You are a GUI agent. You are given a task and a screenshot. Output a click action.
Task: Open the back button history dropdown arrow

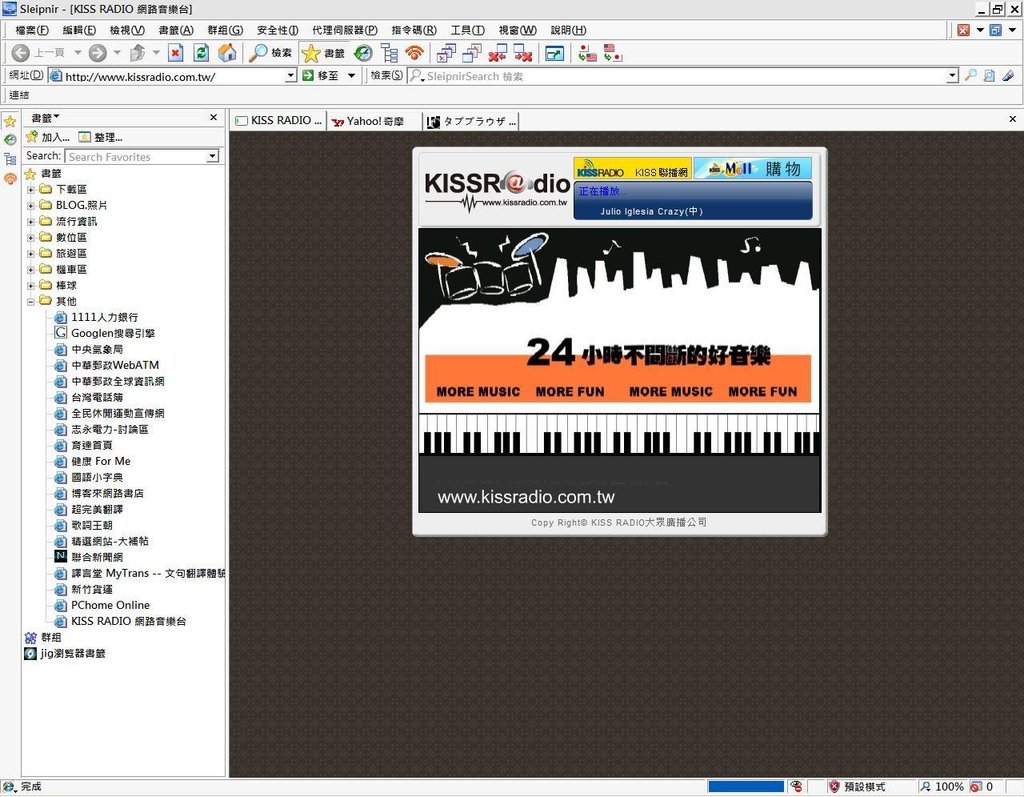pyautogui.click(x=78, y=53)
